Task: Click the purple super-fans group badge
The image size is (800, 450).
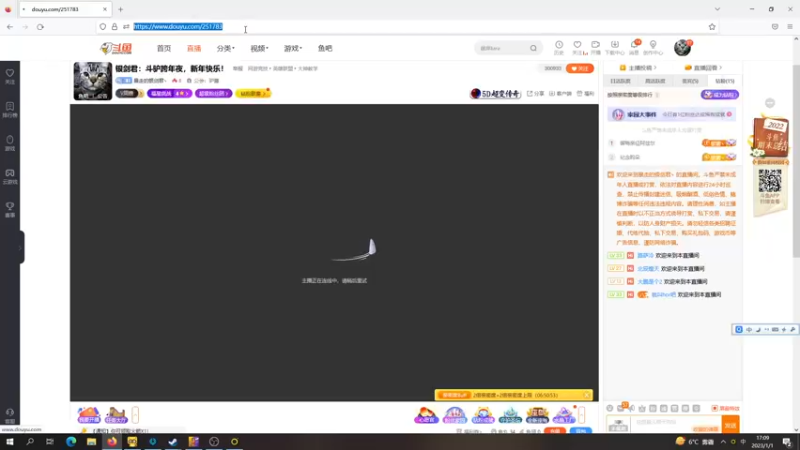Action: [x=213, y=93]
